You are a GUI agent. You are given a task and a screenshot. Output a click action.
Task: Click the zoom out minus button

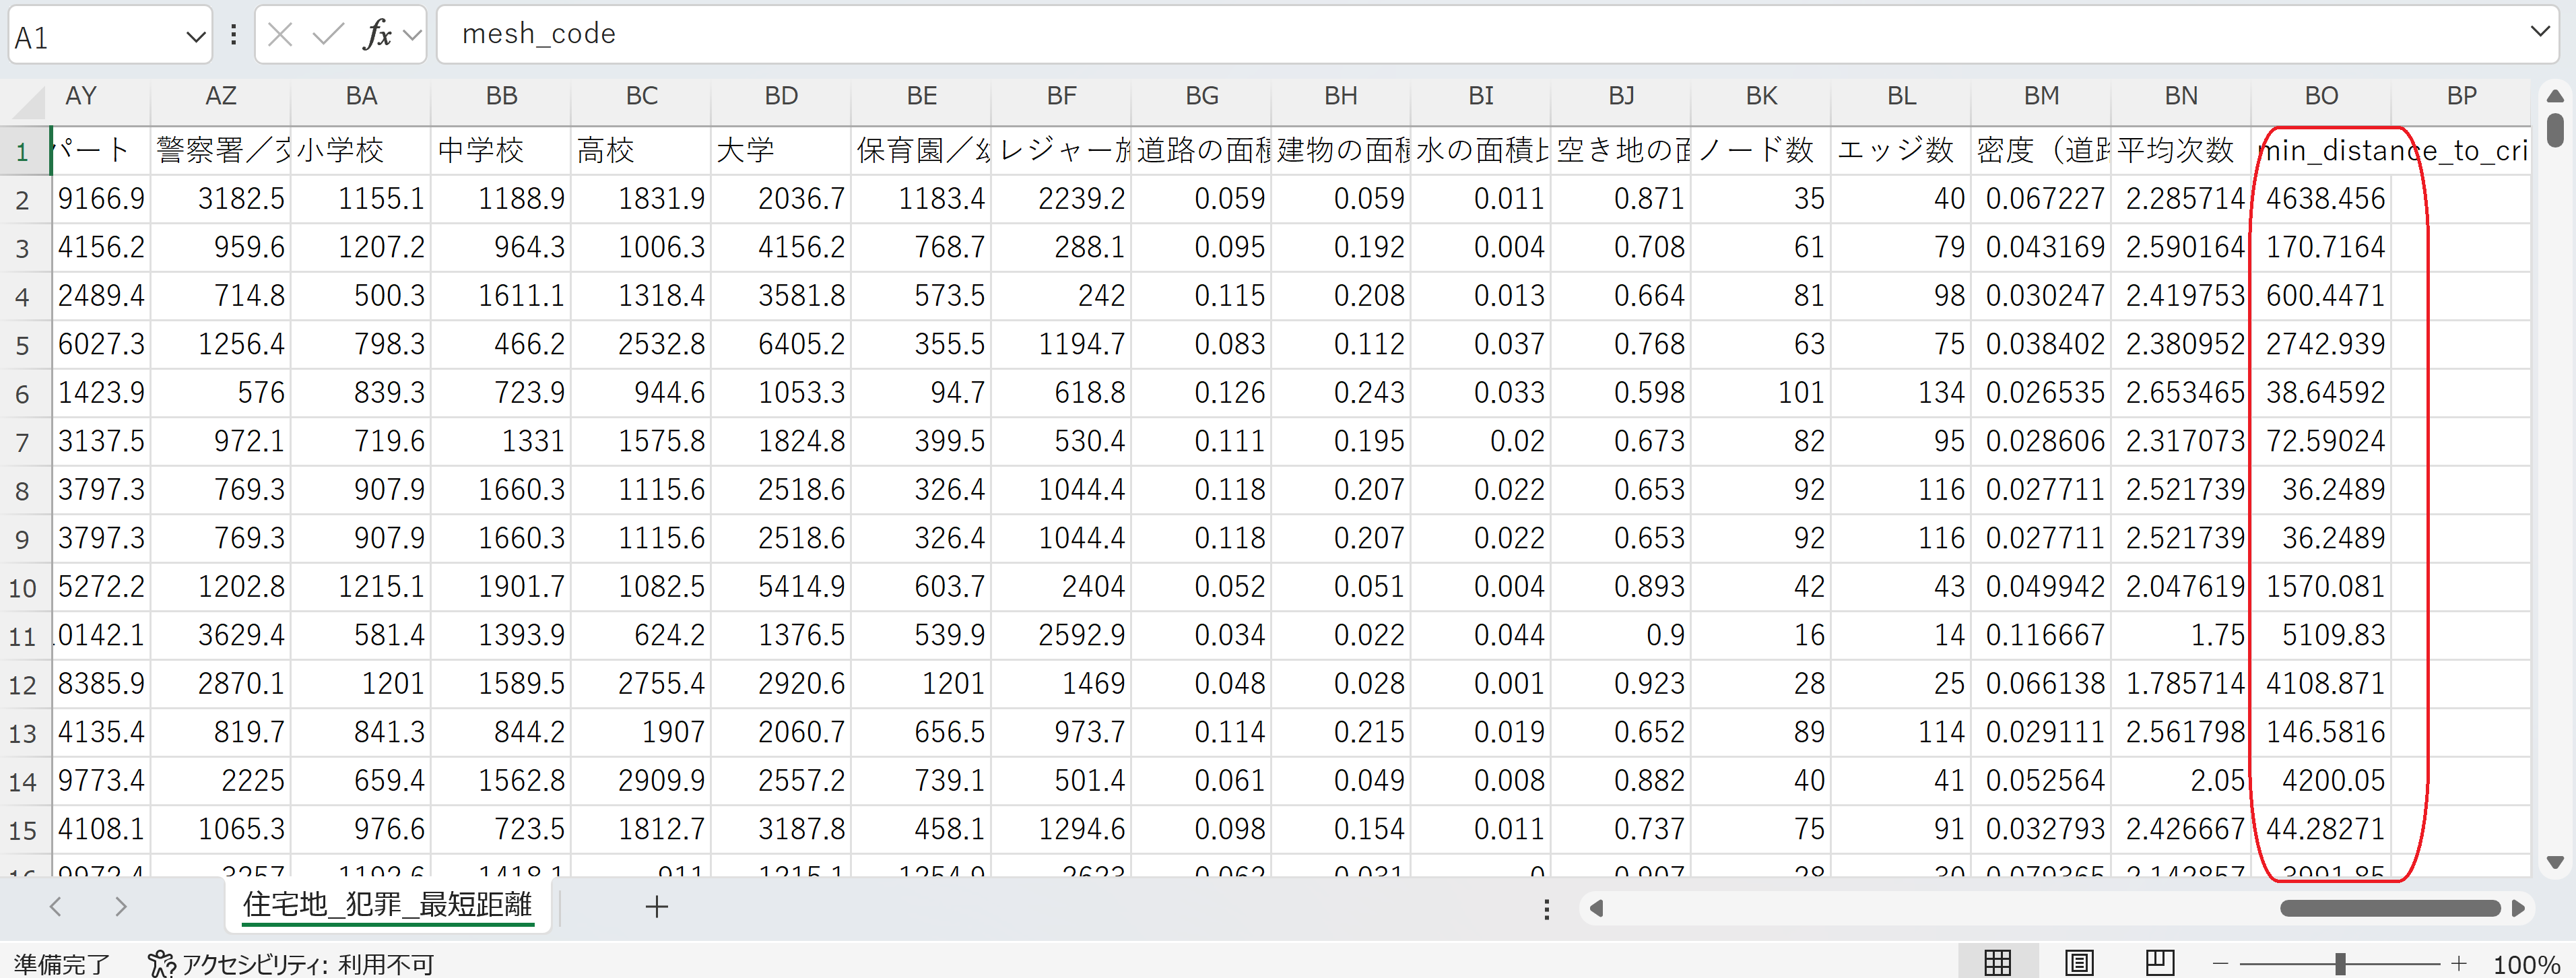click(2221, 963)
